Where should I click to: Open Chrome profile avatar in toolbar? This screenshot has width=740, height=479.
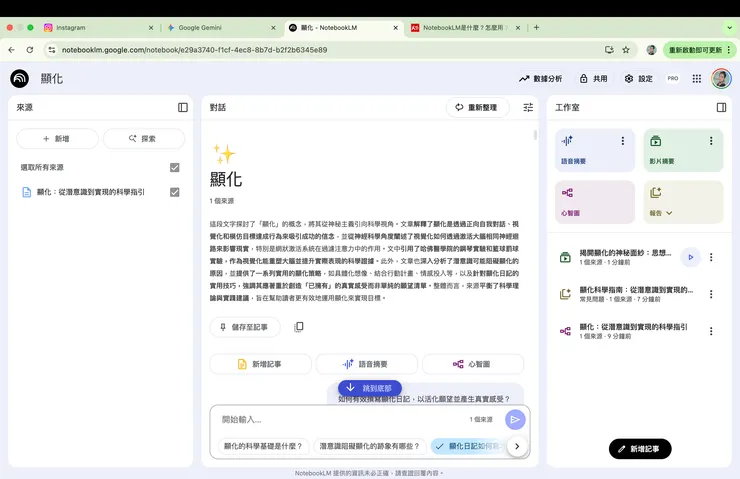click(x=651, y=50)
